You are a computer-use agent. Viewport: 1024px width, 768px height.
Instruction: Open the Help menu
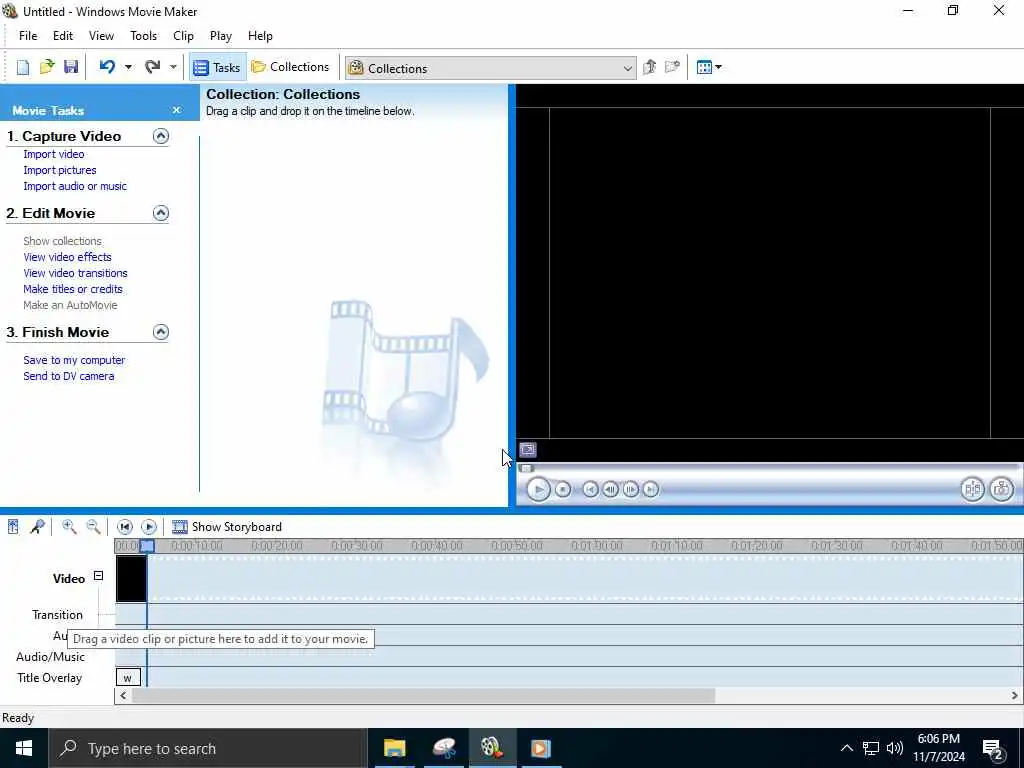pos(260,36)
